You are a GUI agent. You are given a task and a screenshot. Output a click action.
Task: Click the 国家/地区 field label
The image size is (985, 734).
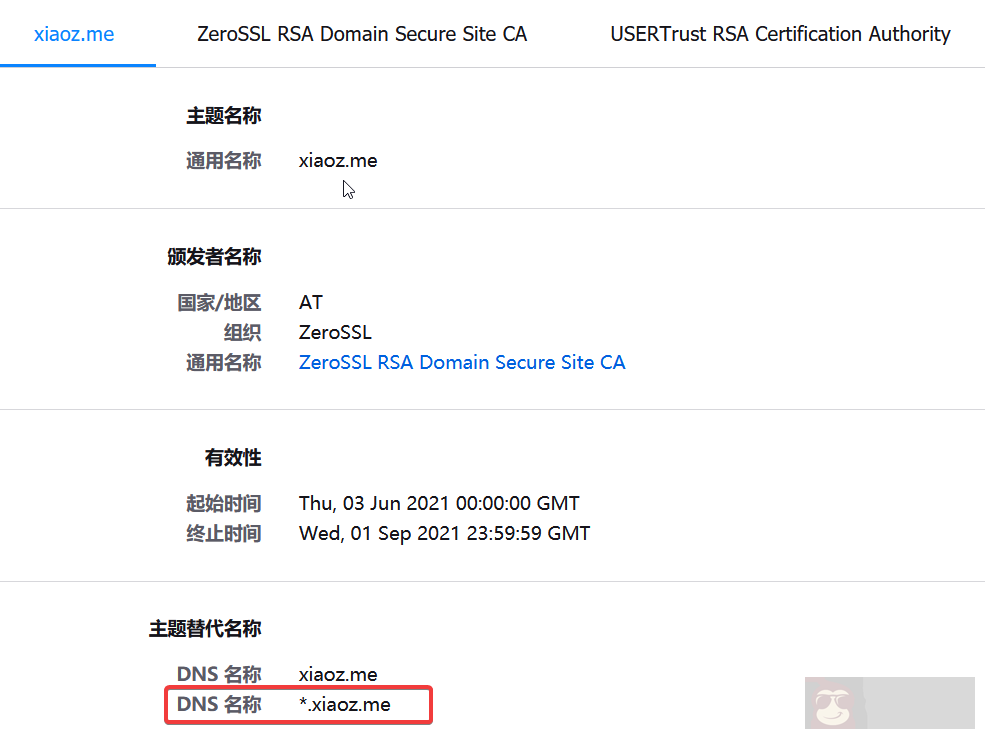click(219, 302)
